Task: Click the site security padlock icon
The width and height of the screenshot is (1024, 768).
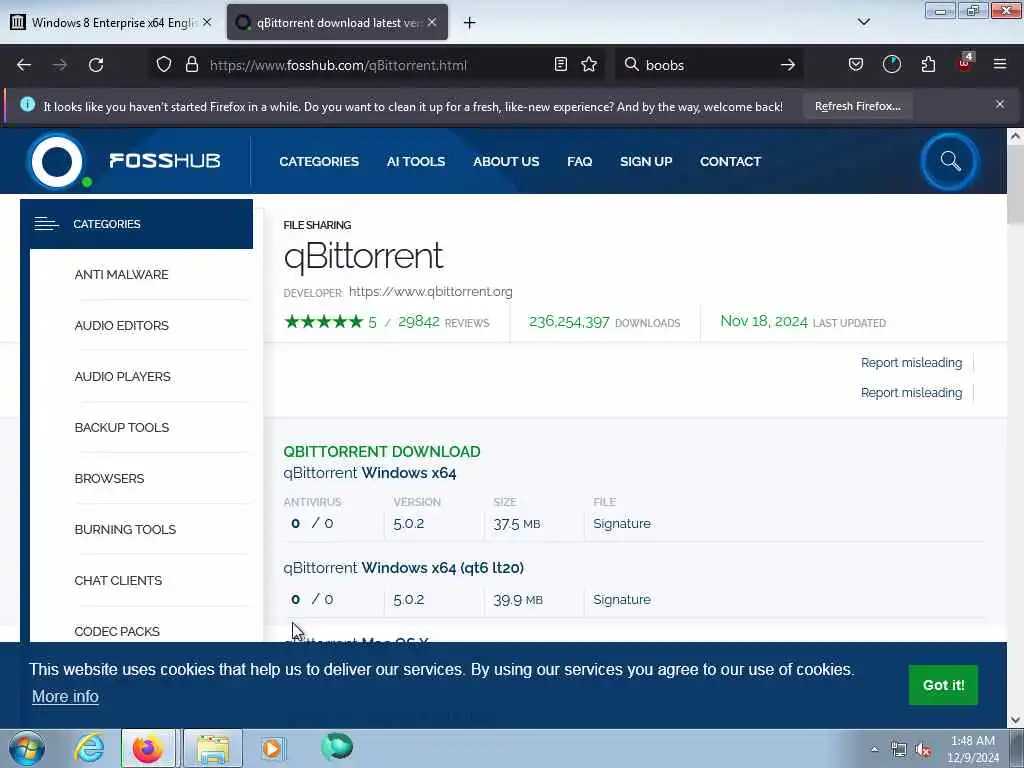Action: tap(191, 65)
